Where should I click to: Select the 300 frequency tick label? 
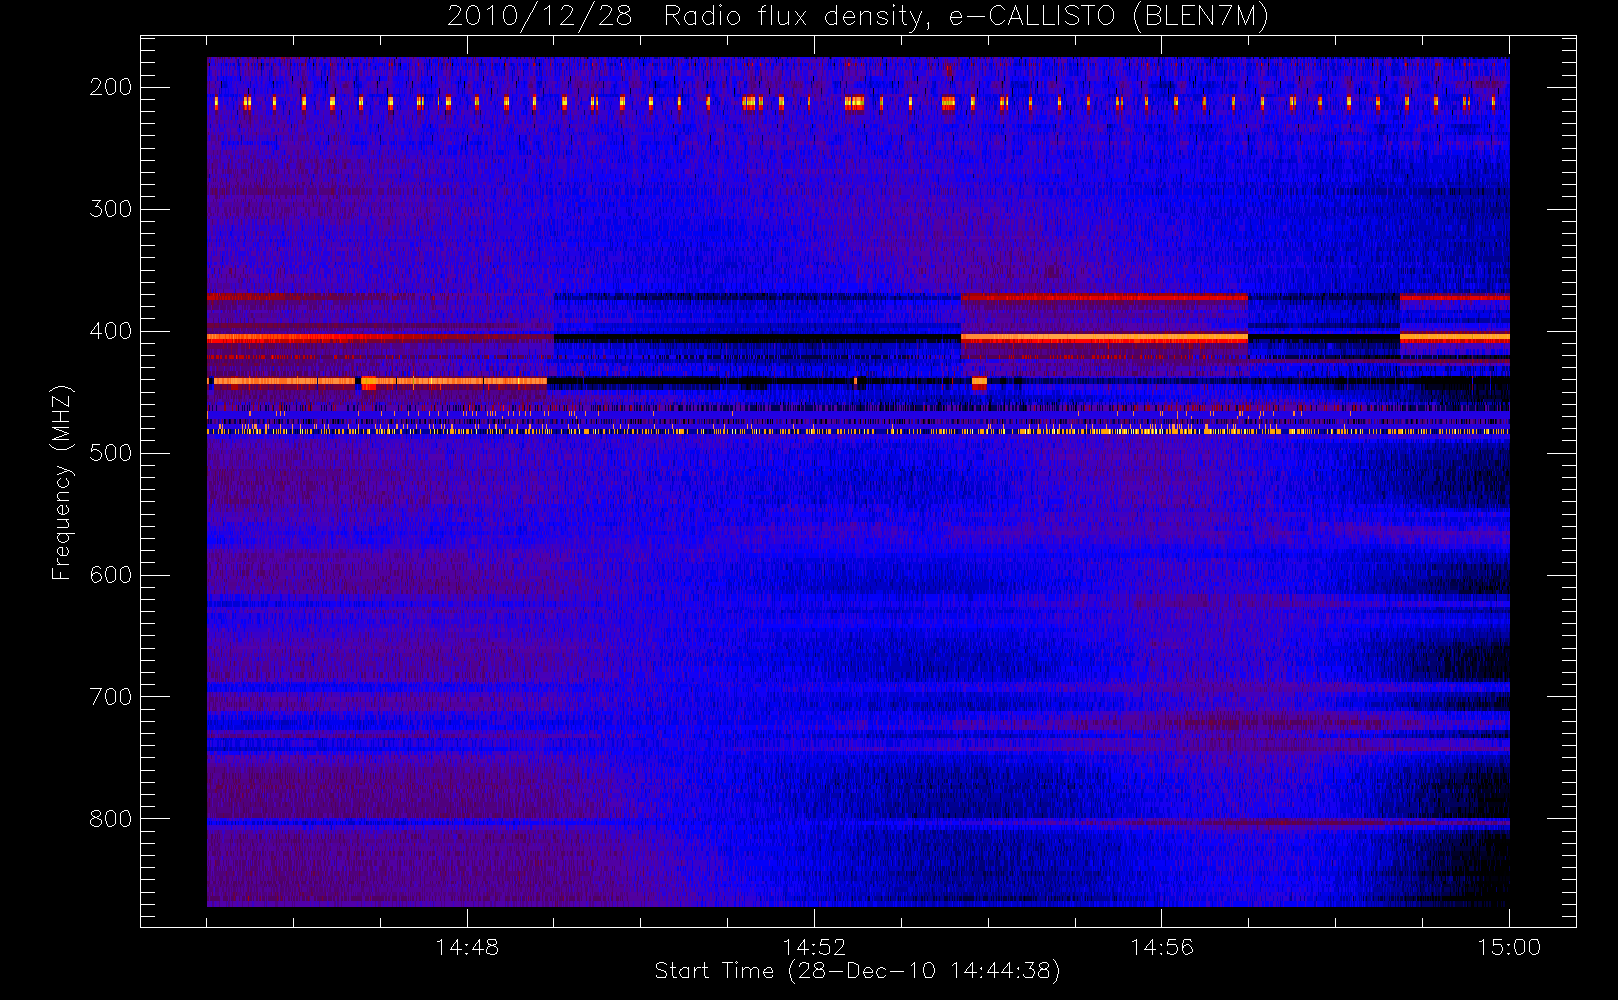point(111,209)
